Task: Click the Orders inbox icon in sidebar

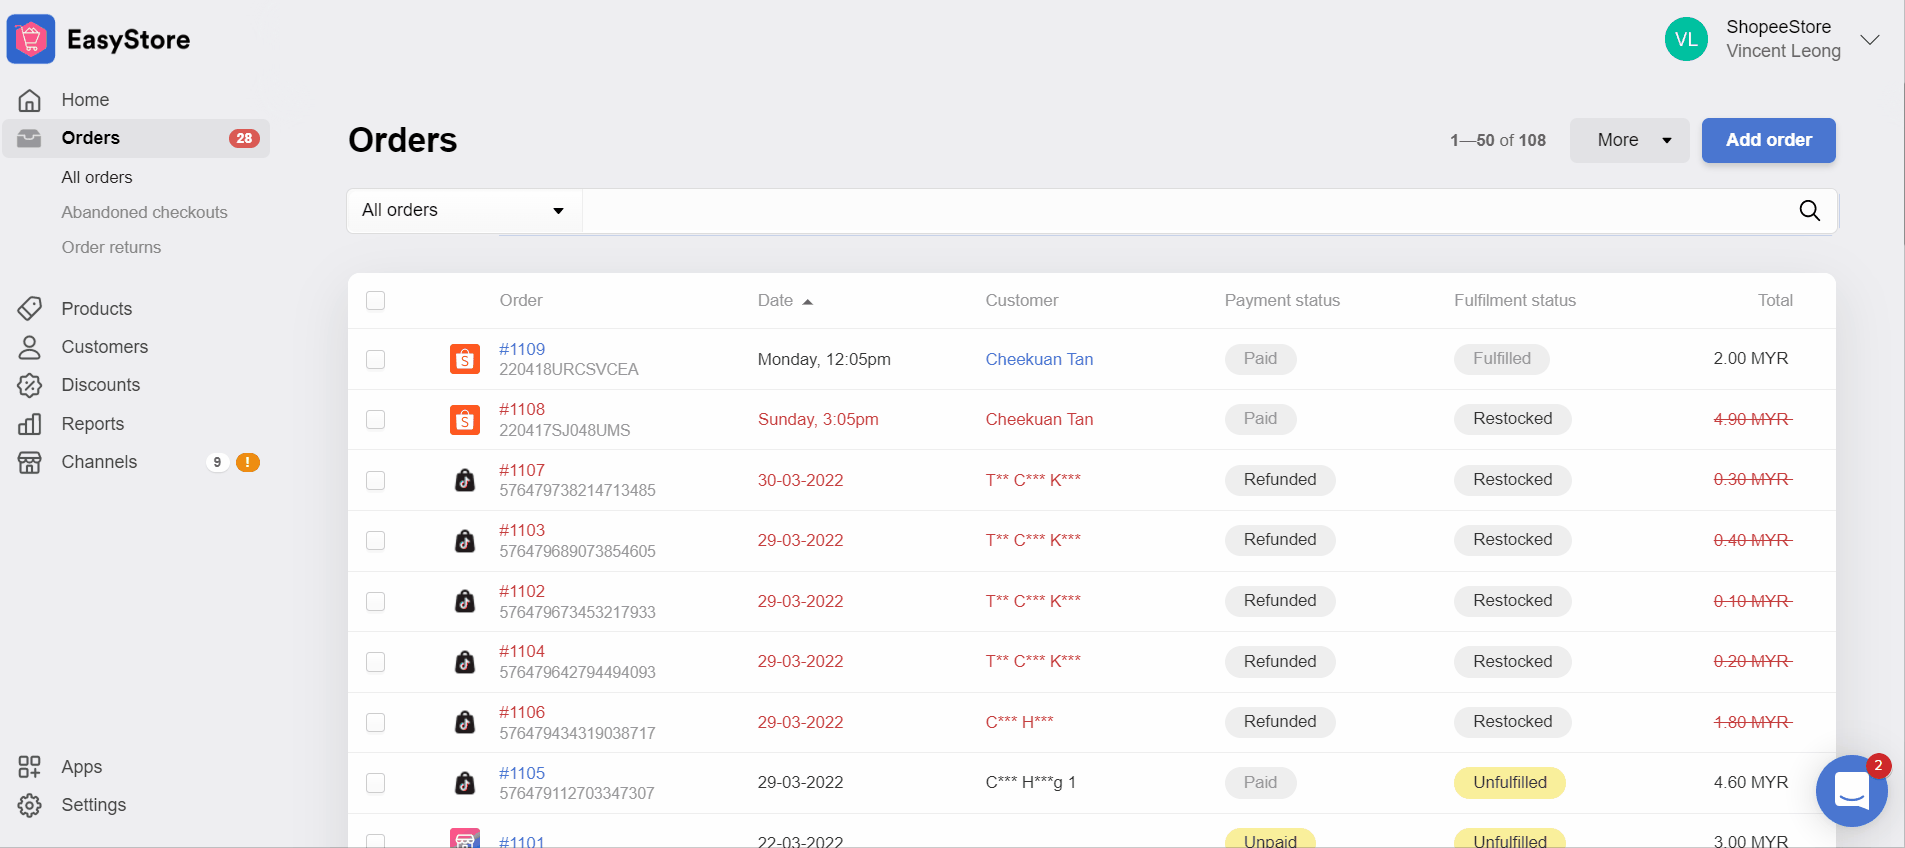Action: (x=30, y=138)
